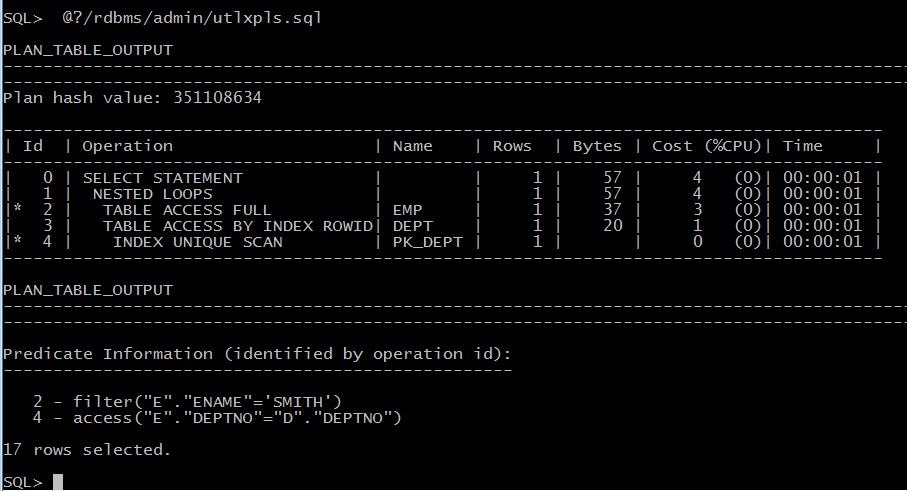908x492 pixels.
Task: Click the '17 rows selected.' message
Action: pyautogui.click(x=87, y=450)
